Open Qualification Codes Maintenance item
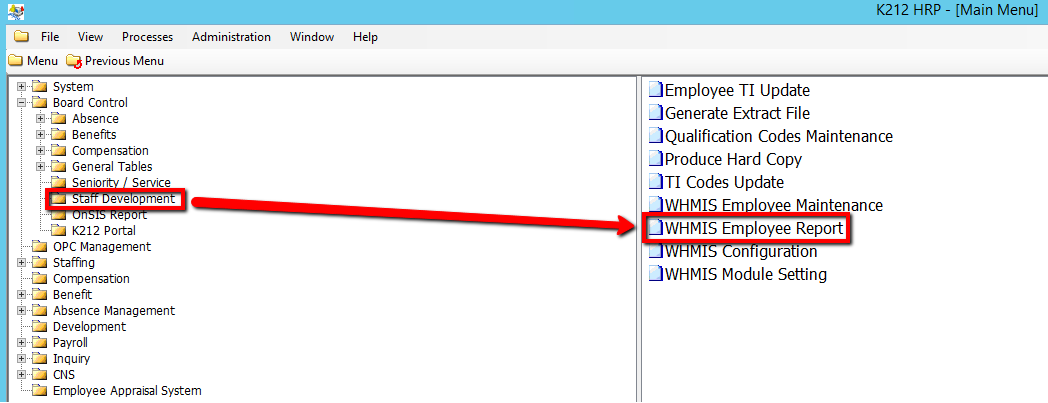The width and height of the screenshot is (1048, 403). click(x=778, y=136)
